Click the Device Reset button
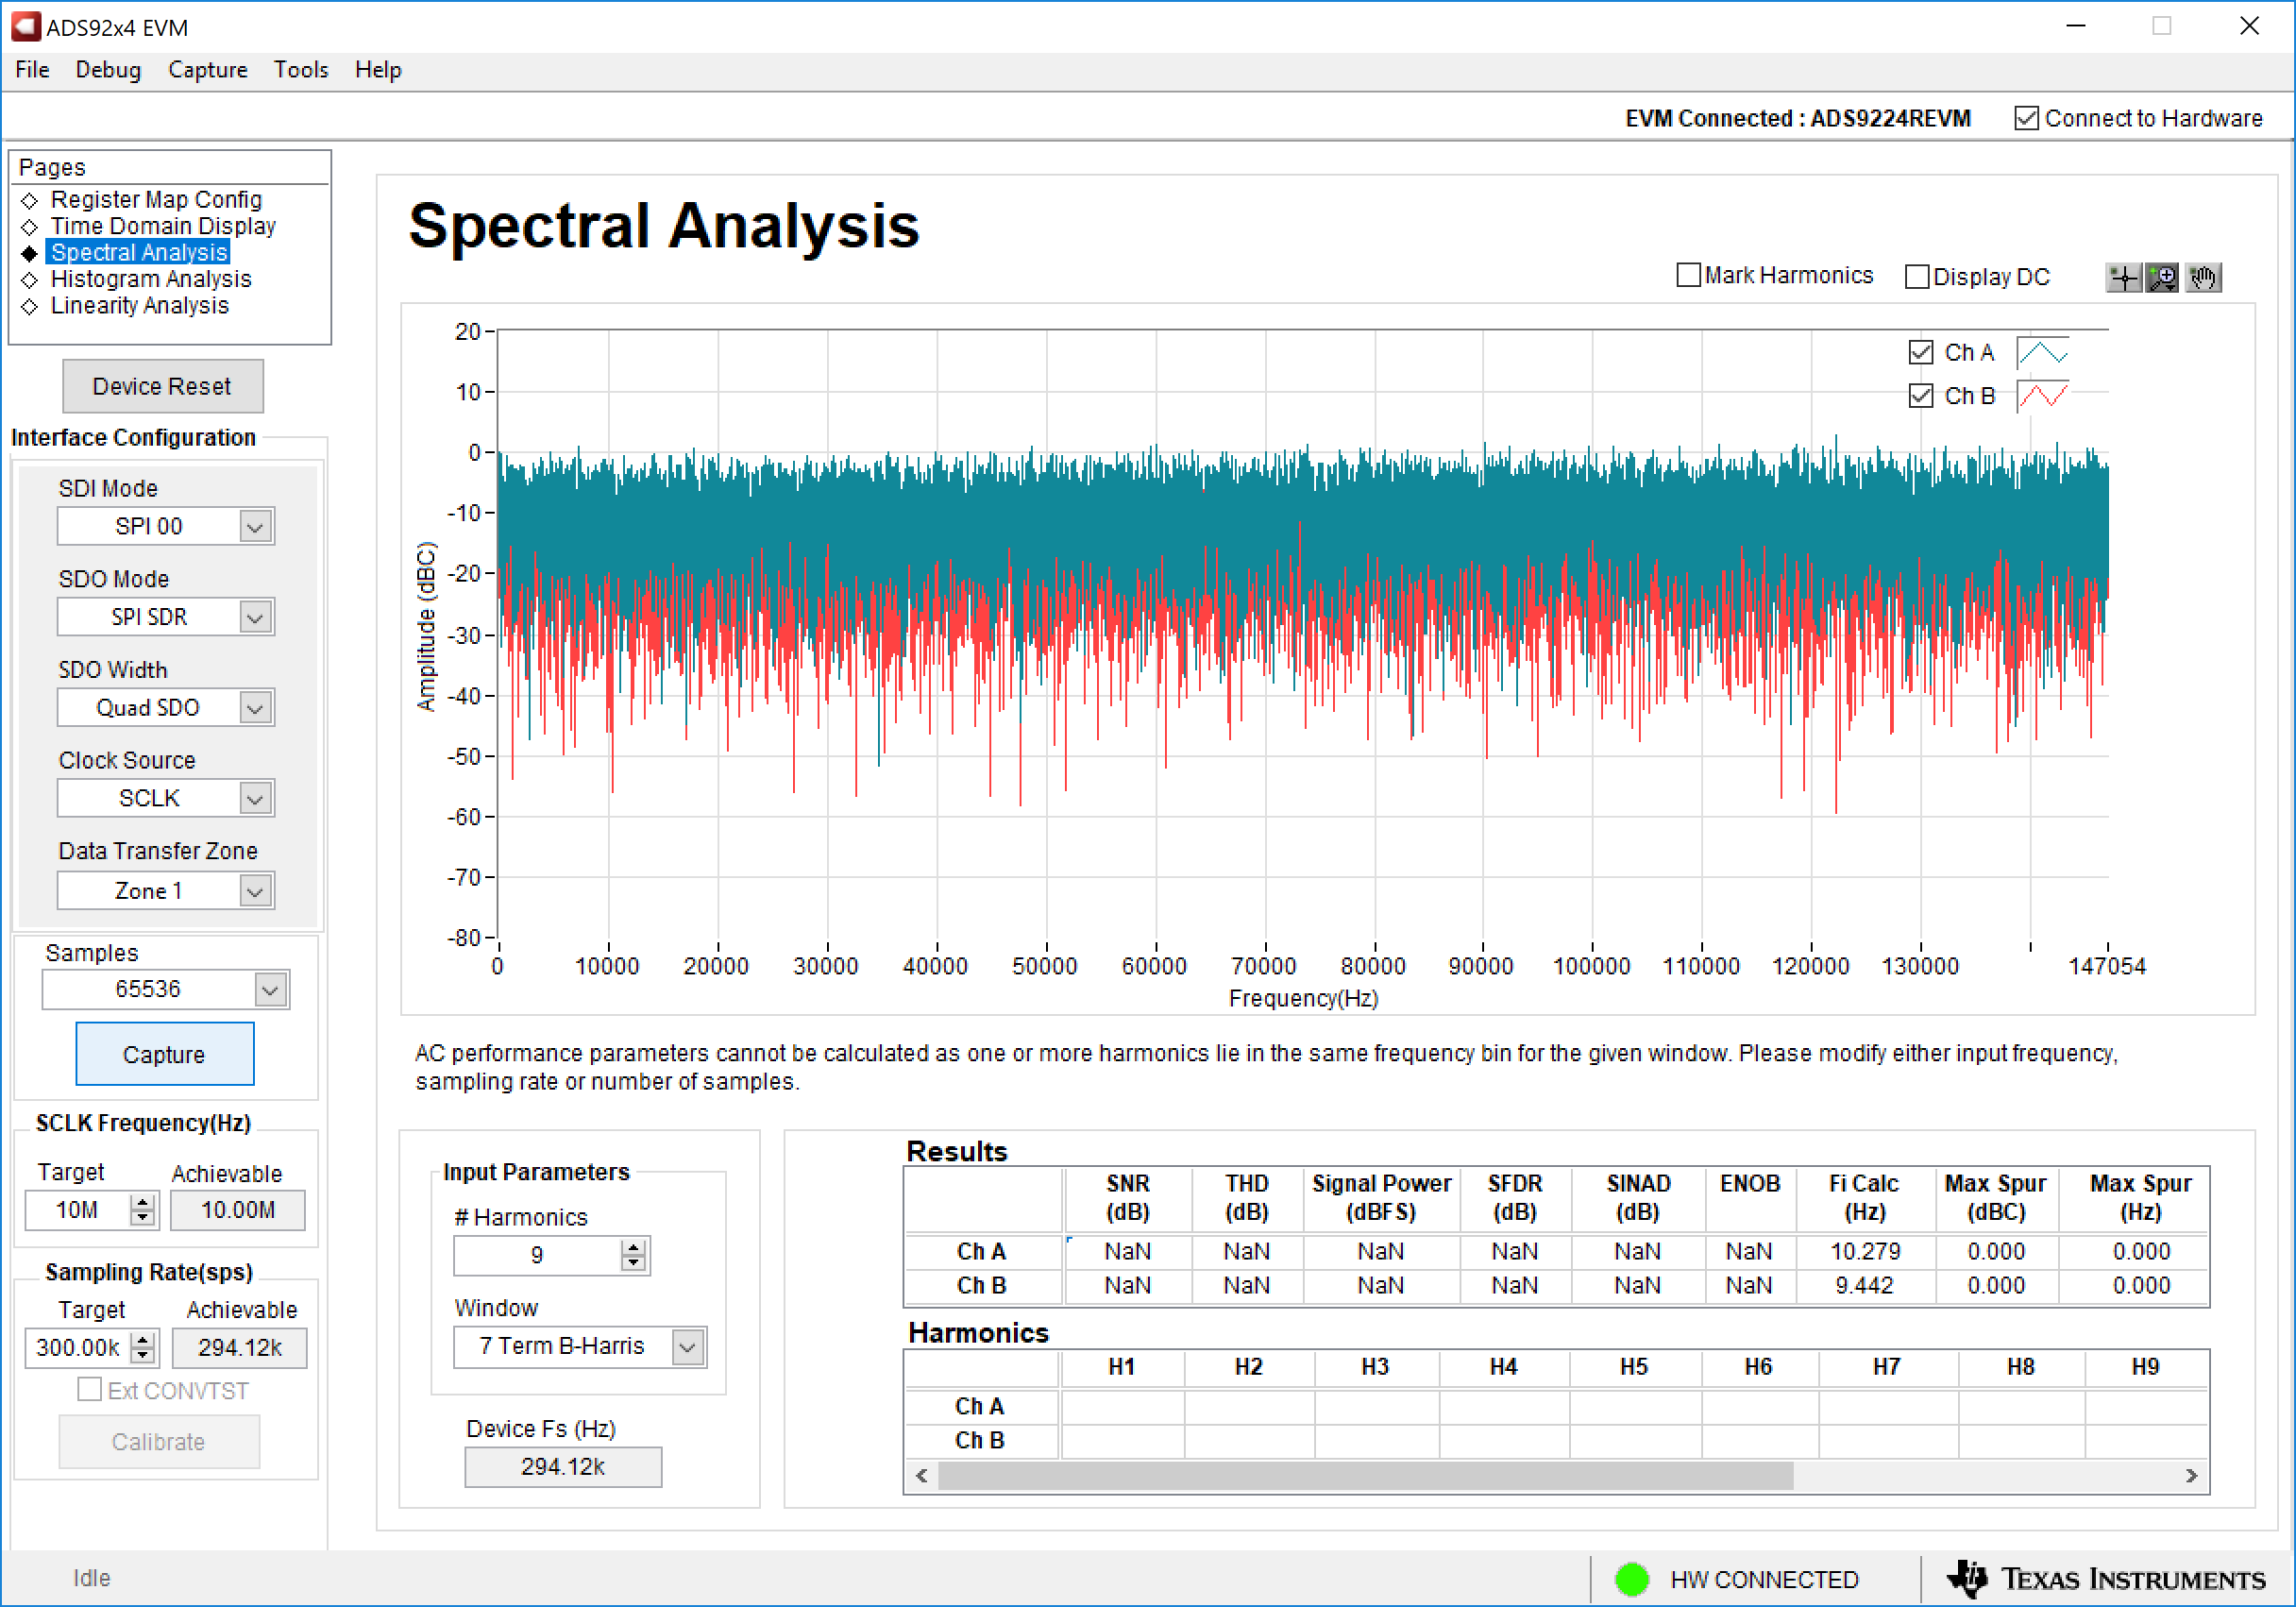This screenshot has width=2296, height=1607. coord(162,386)
